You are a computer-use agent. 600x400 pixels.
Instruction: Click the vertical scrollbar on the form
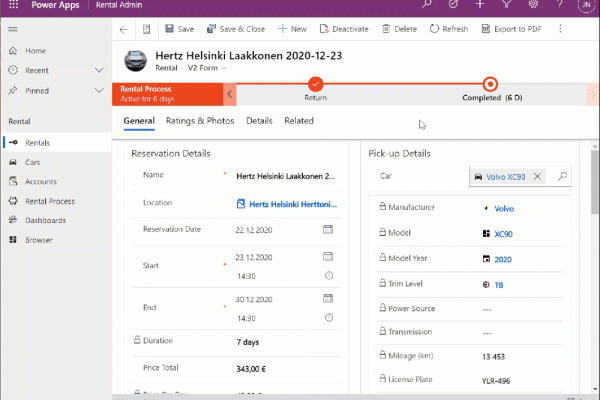(x=594, y=182)
